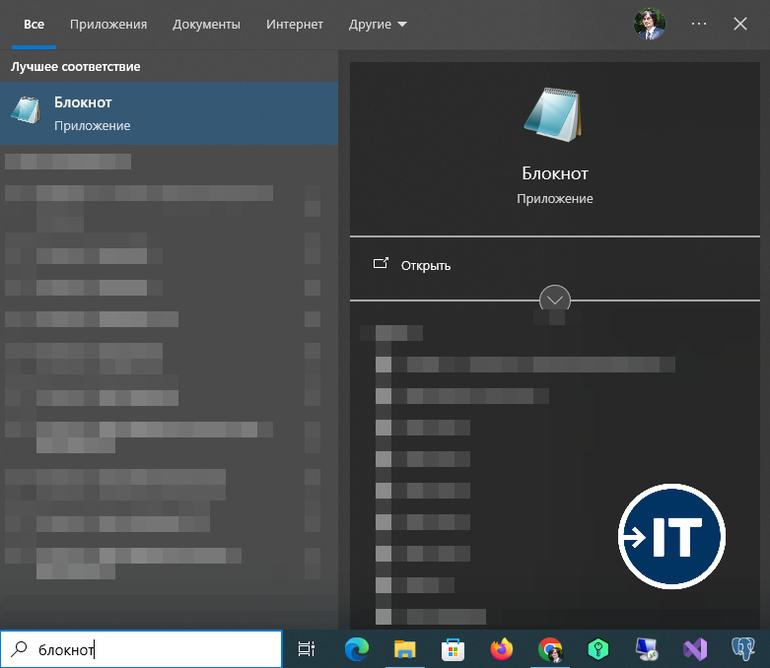This screenshot has width=770, height=668.
Task: Open the three-dot options menu
Action: [699, 24]
